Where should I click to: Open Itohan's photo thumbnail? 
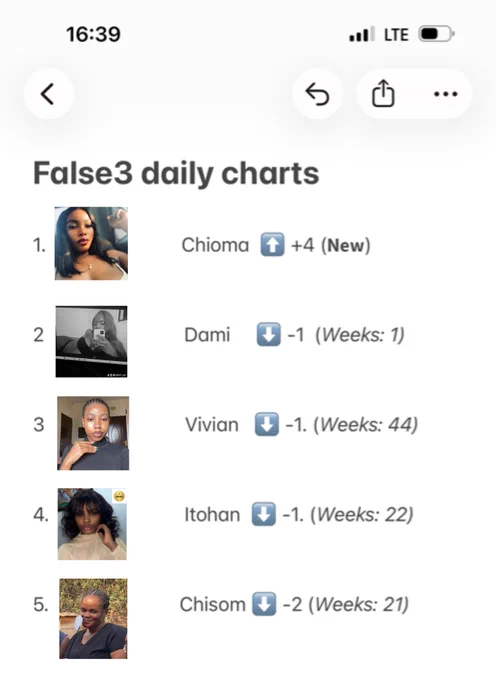click(x=92, y=524)
